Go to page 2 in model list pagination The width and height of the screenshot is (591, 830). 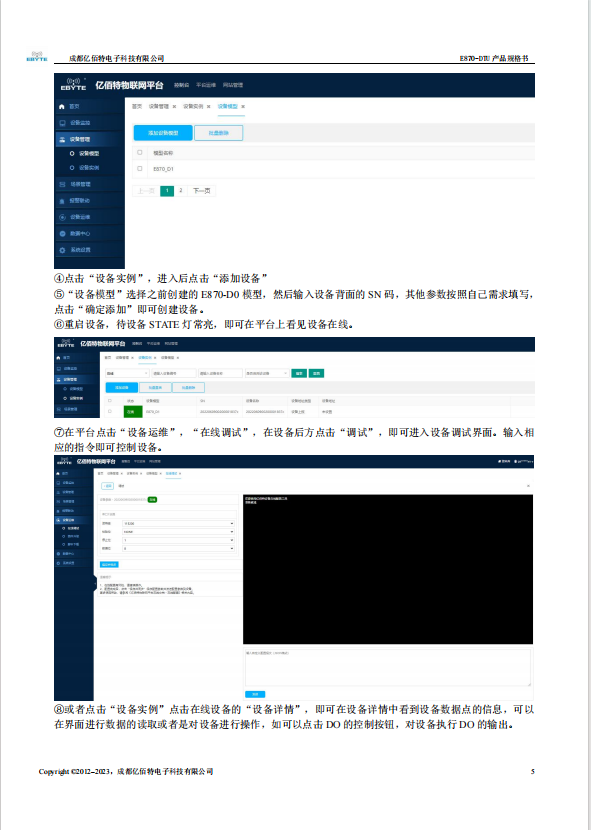click(x=181, y=191)
